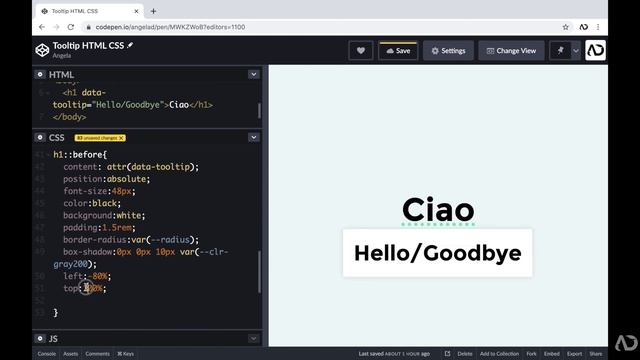The image size is (640, 360).
Task: Click the author name Angela
Action: 62,56
